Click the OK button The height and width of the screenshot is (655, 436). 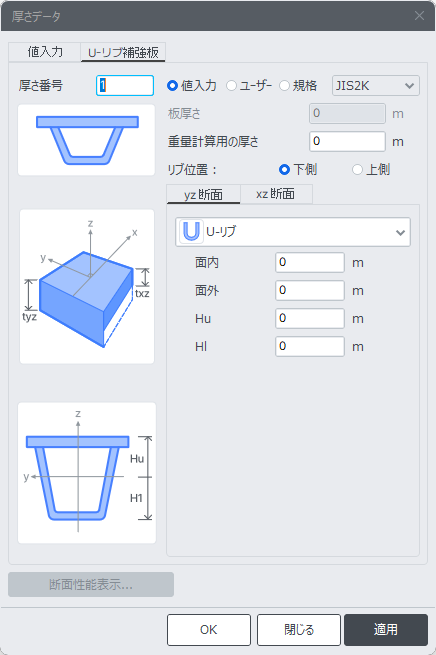click(x=209, y=630)
